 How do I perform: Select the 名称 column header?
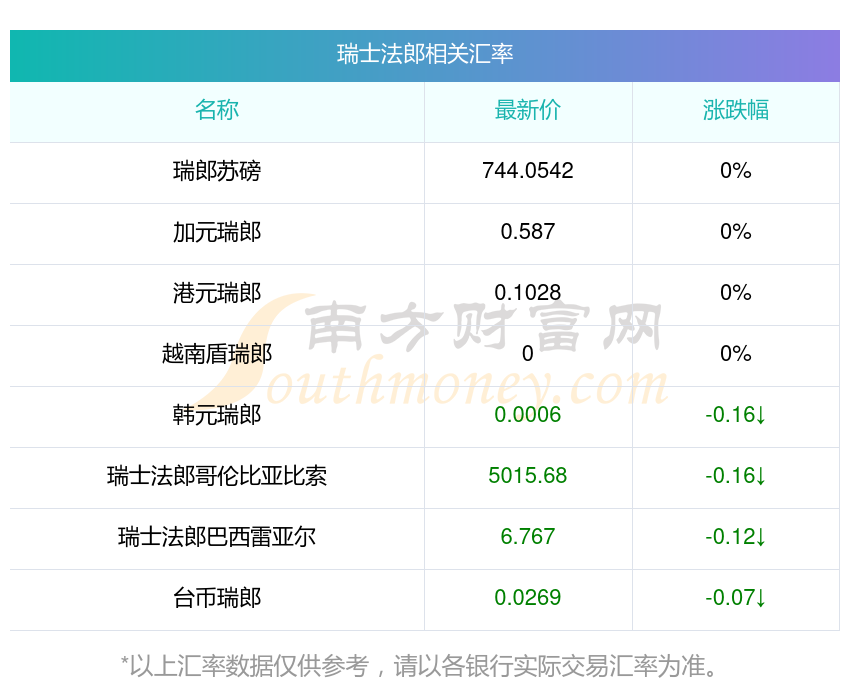217,110
